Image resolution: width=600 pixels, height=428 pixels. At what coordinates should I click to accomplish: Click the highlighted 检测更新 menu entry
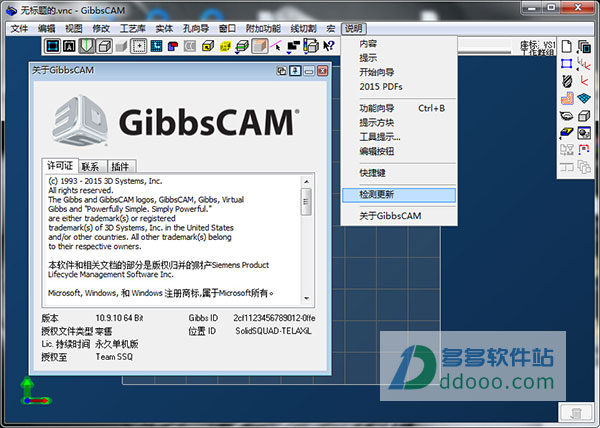tap(399, 195)
